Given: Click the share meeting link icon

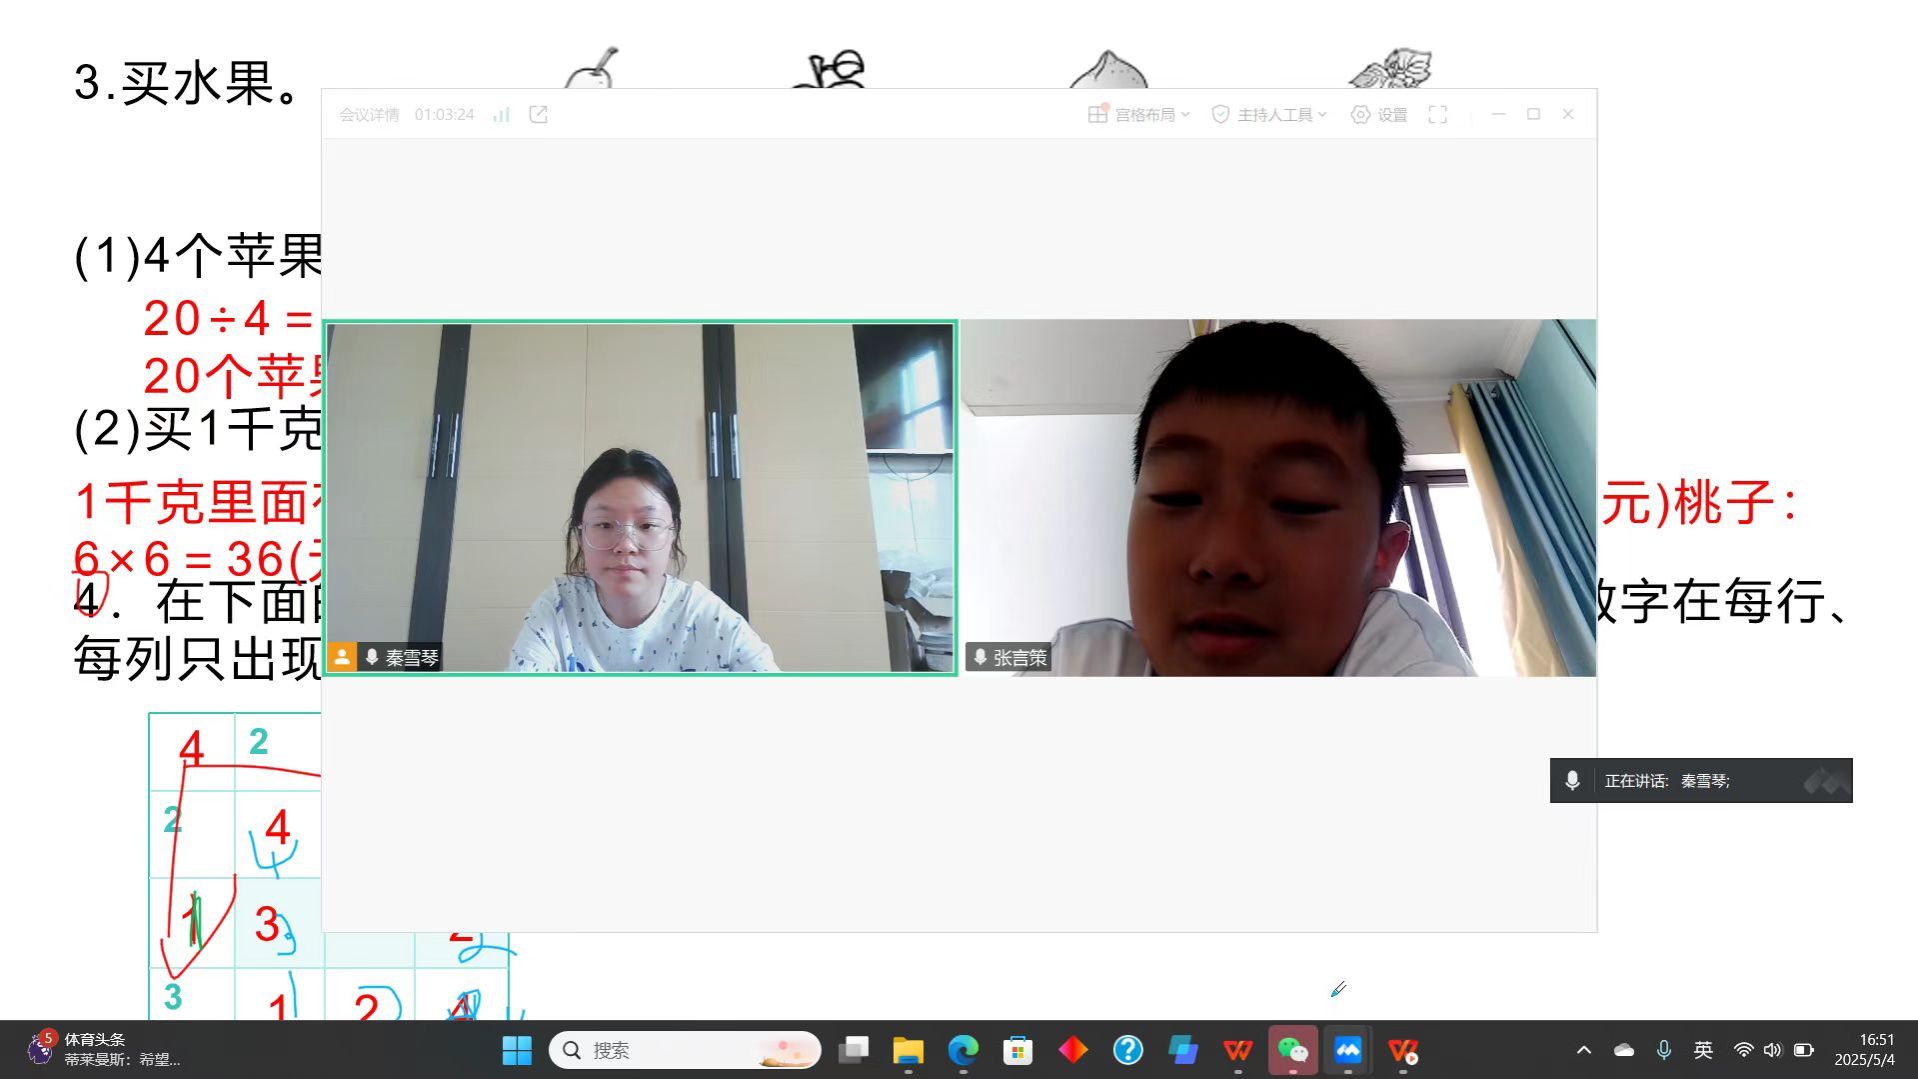Looking at the screenshot, I should click(538, 115).
